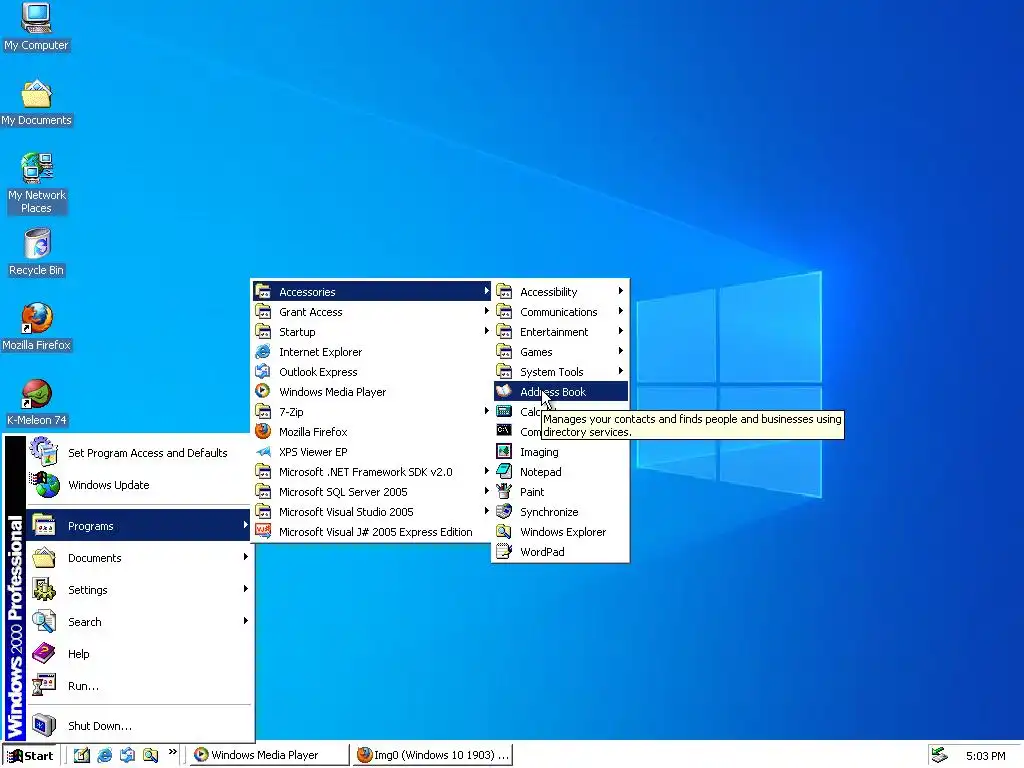Open the System Tools submenu under Accessories

560,372
